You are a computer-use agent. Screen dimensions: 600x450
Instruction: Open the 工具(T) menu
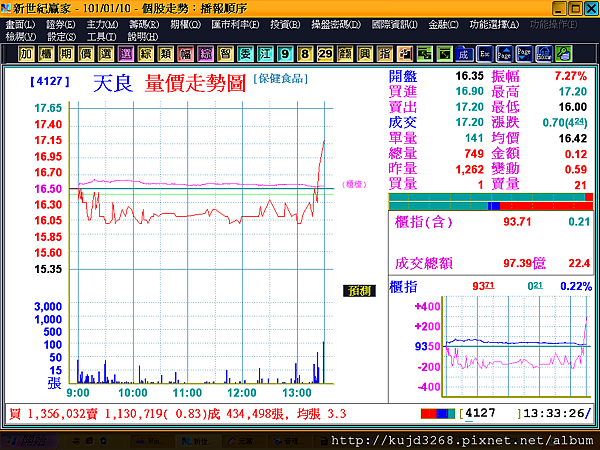click(x=101, y=37)
